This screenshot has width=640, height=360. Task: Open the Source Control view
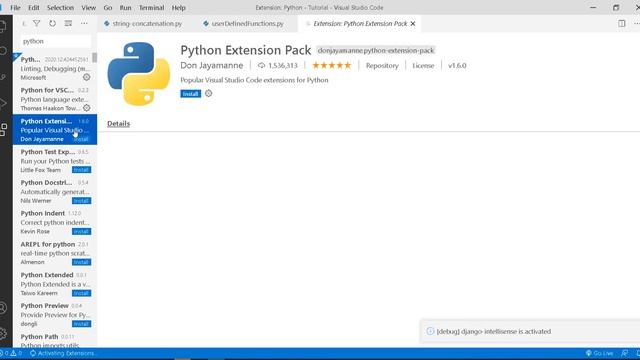click(3, 77)
